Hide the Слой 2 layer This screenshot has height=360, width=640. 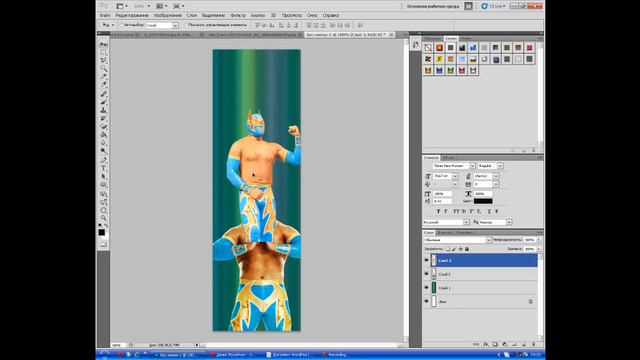point(427,274)
